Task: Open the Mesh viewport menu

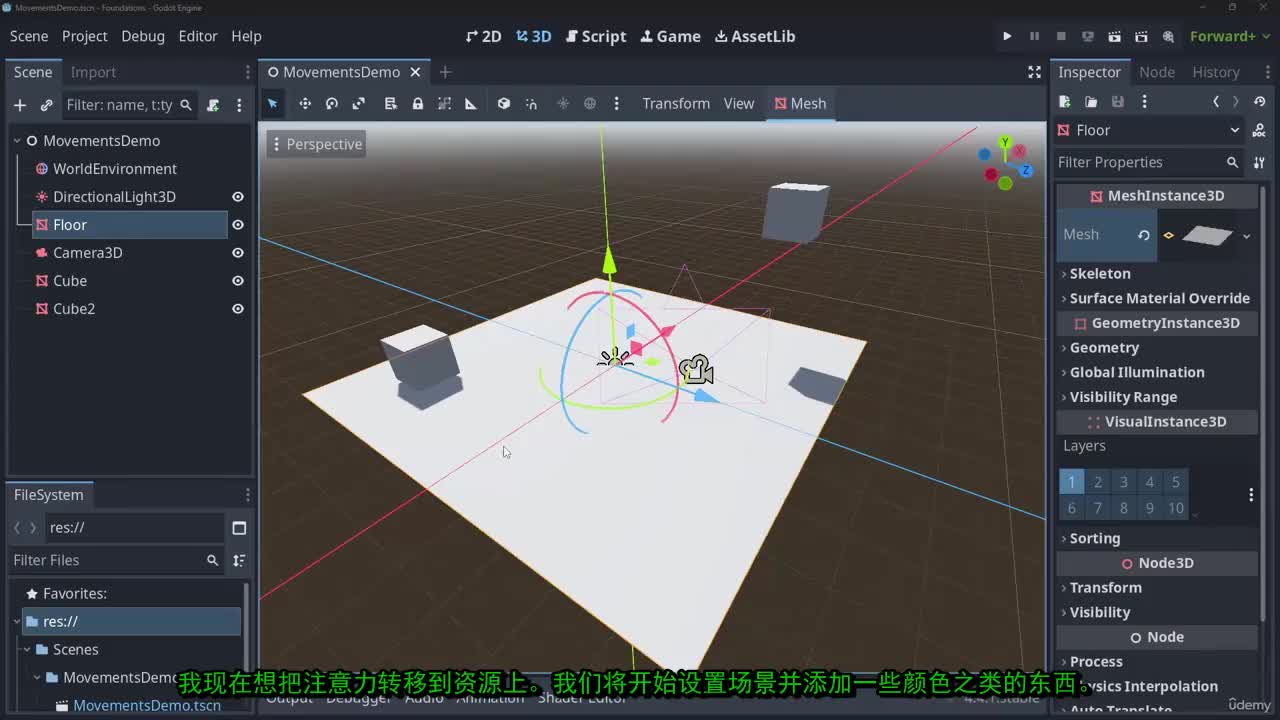Action: pos(800,104)
